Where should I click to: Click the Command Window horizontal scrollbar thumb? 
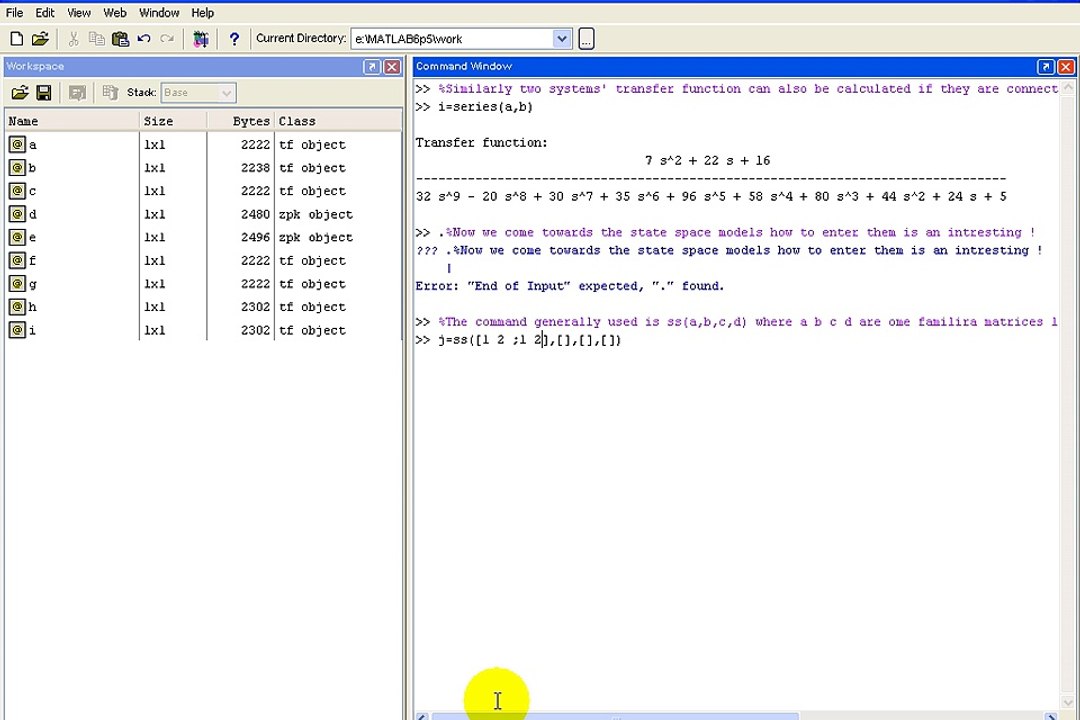615,717
